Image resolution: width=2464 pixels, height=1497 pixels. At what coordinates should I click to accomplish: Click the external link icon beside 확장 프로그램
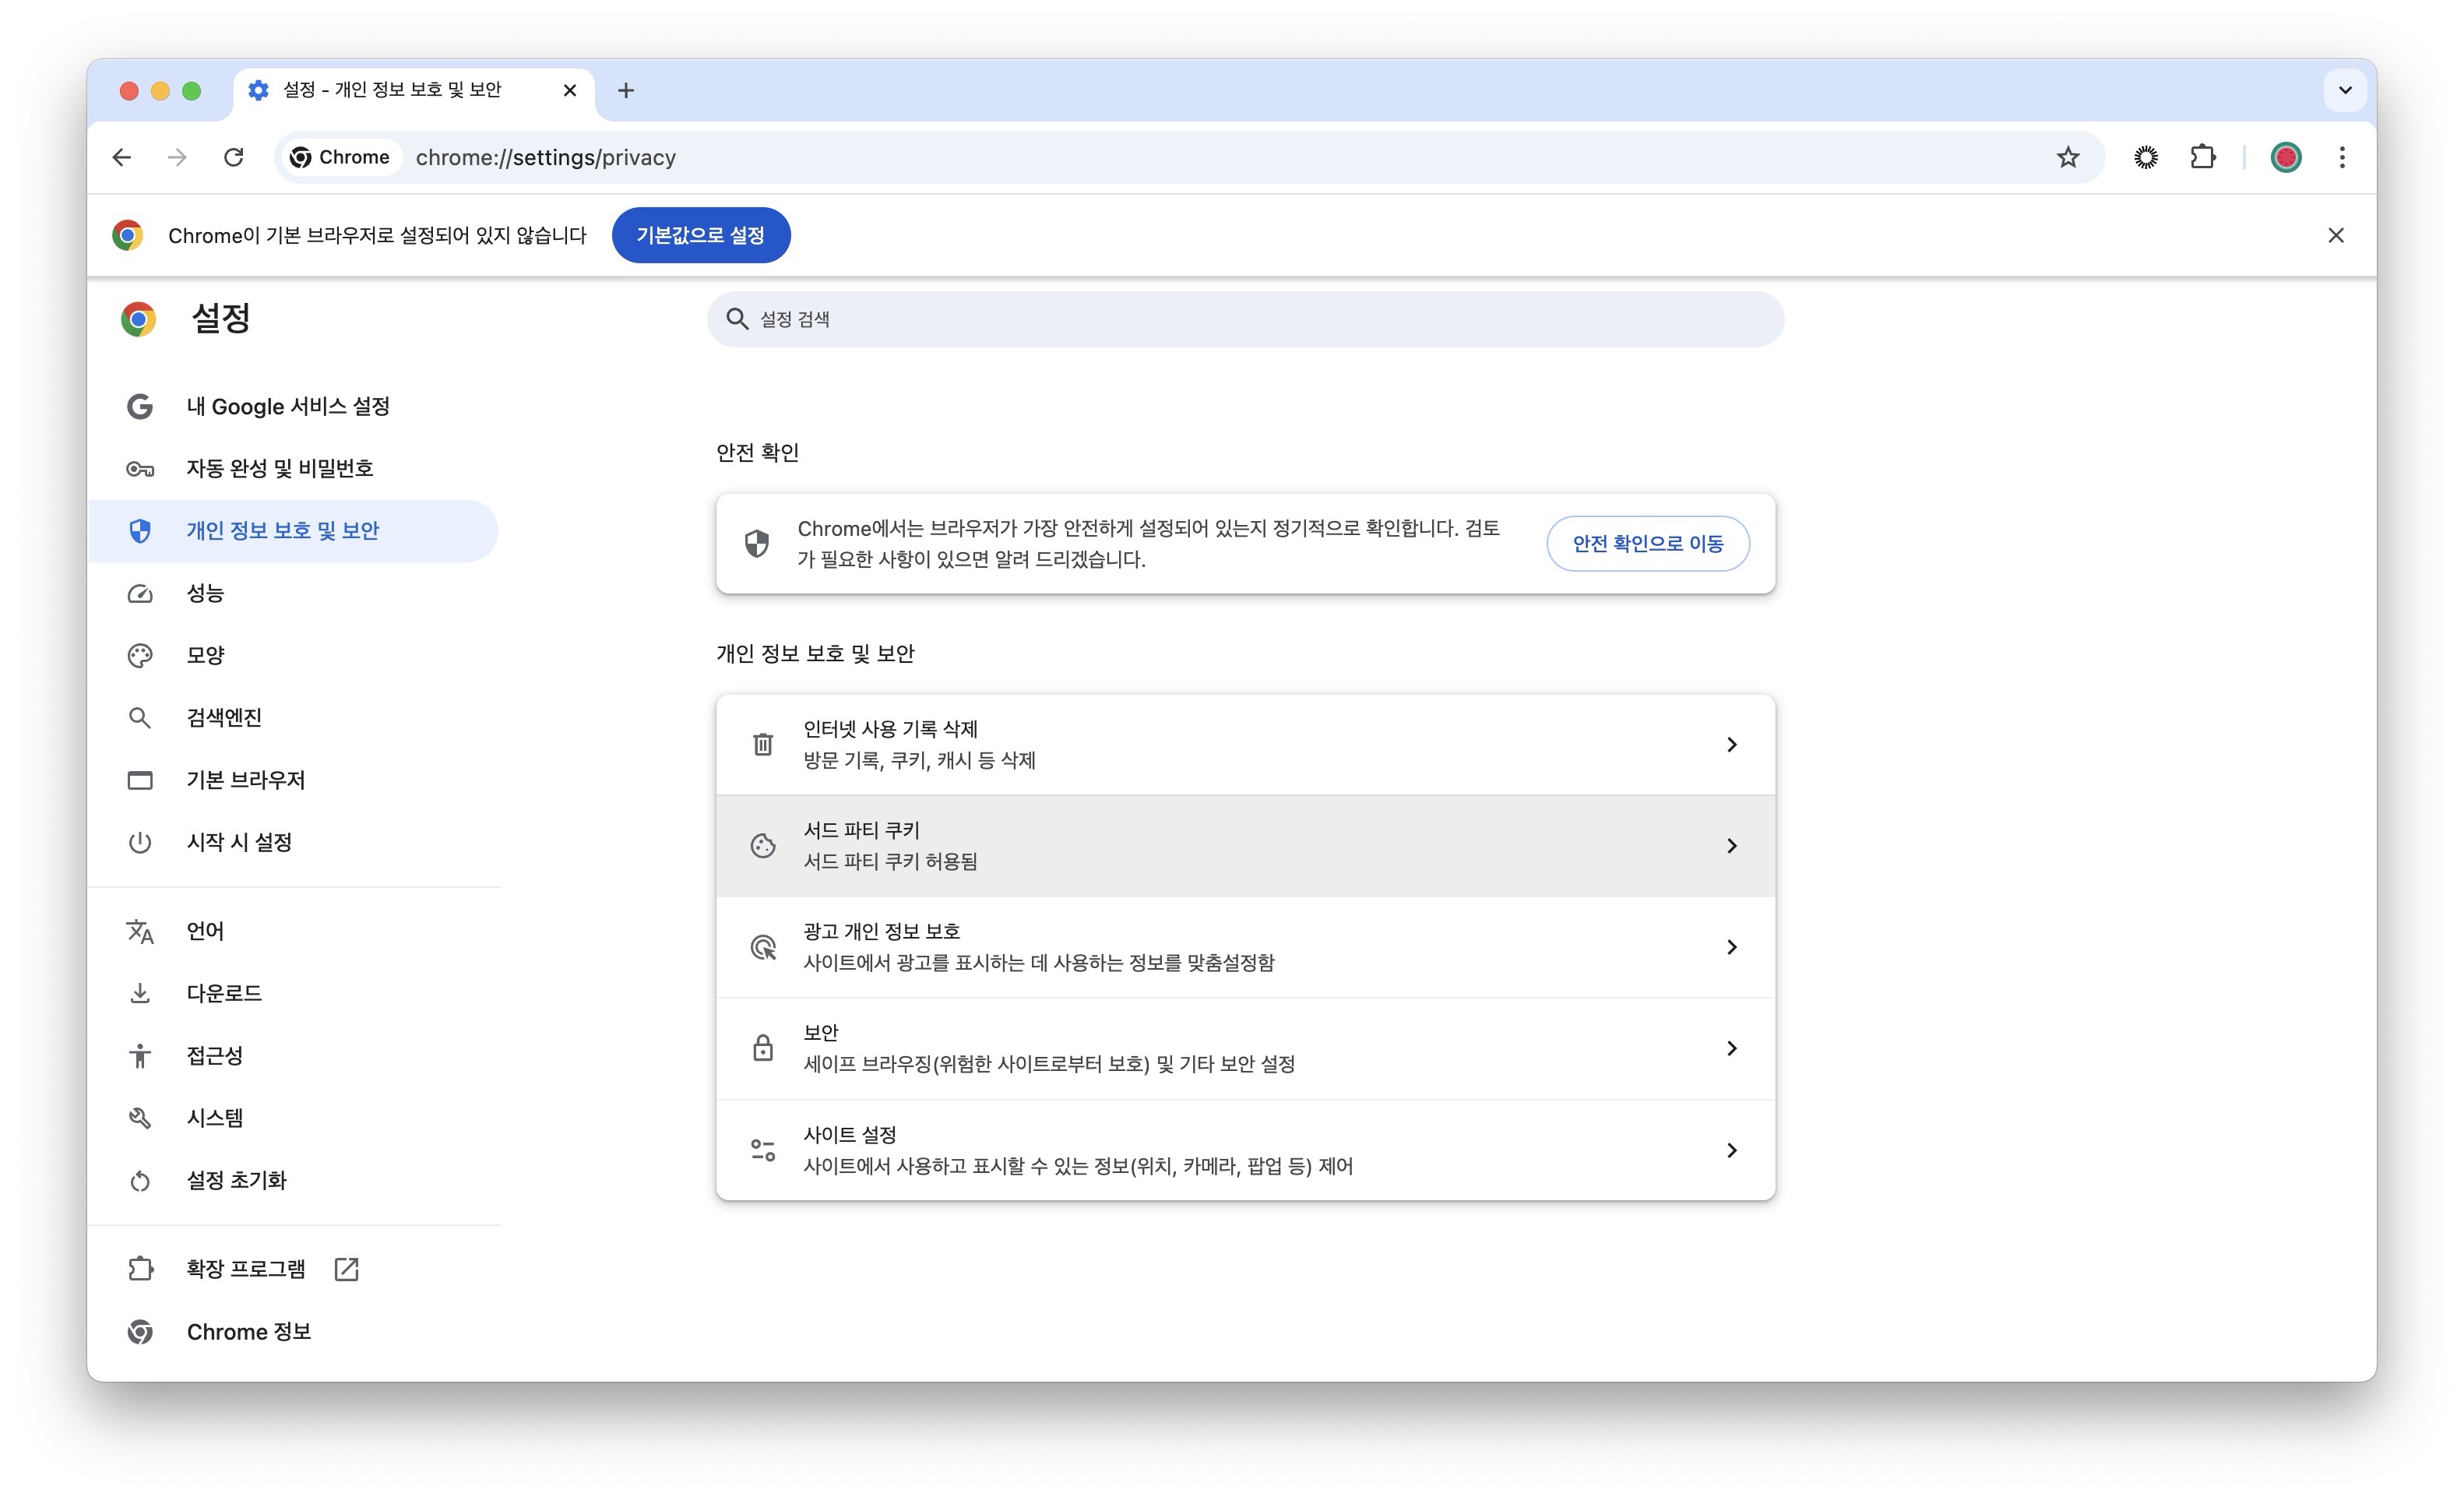pyautogui.click(x=346, y=1269)
